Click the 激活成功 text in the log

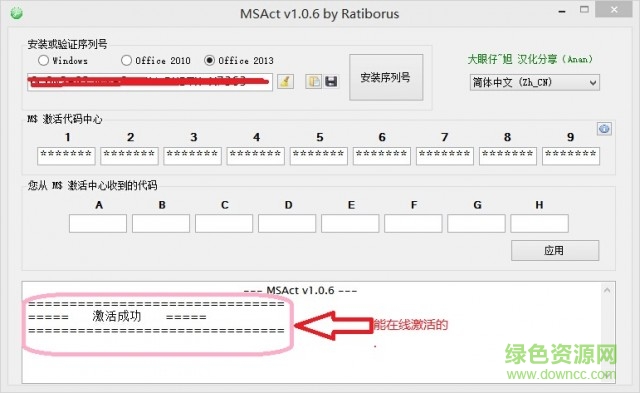117,316
